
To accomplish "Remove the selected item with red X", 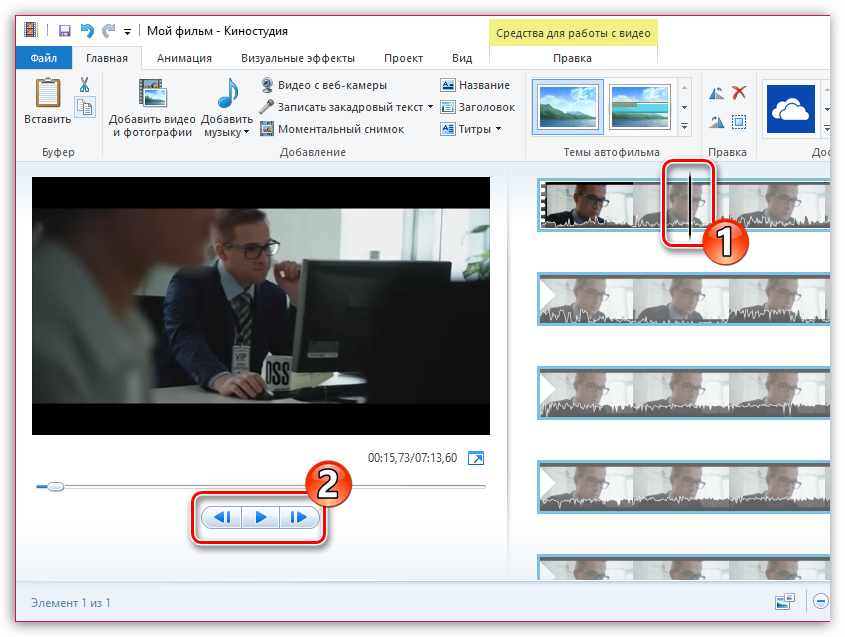I will 739,93.
